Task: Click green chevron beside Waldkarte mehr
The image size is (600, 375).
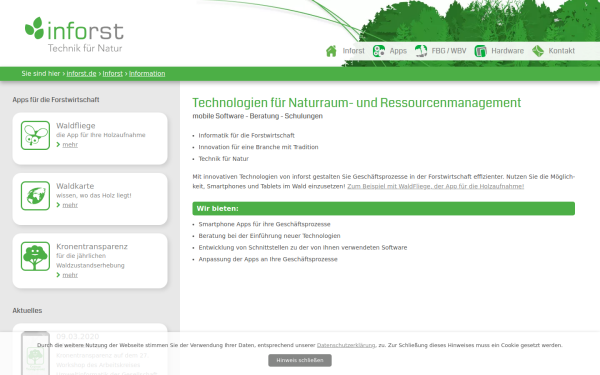Action: 58,205
